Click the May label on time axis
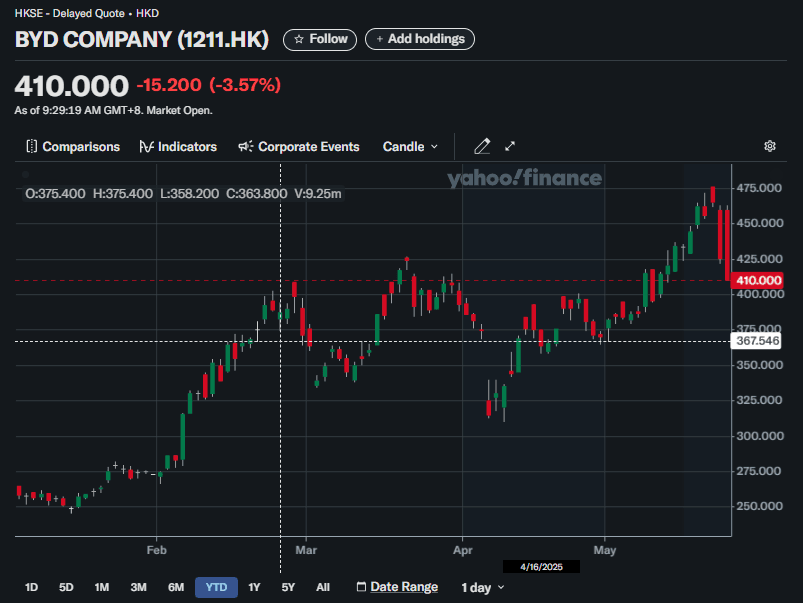The image size is (803, 603). (604, 550)
